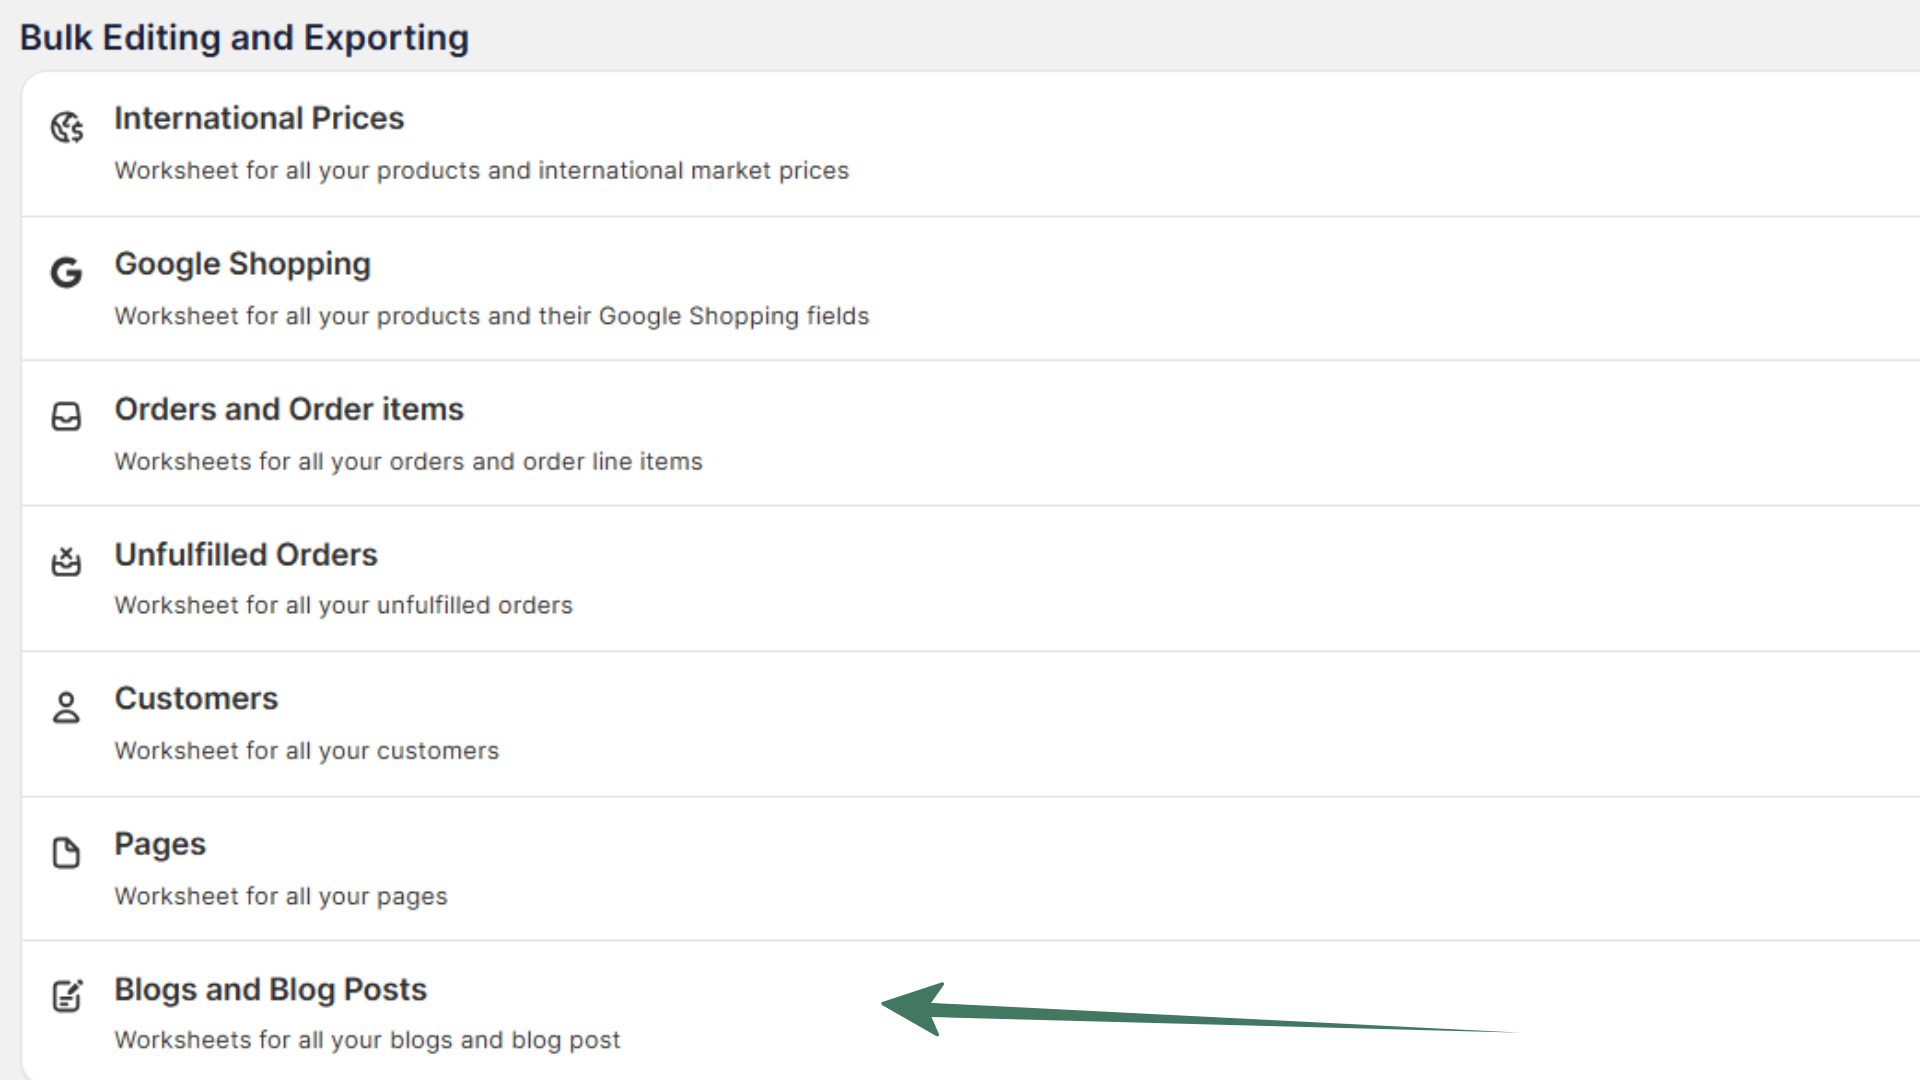The width and height of the screenshot is (1920, 1080).
Task: Open the International Prices worksheet
Action: (x=259, y=118)
